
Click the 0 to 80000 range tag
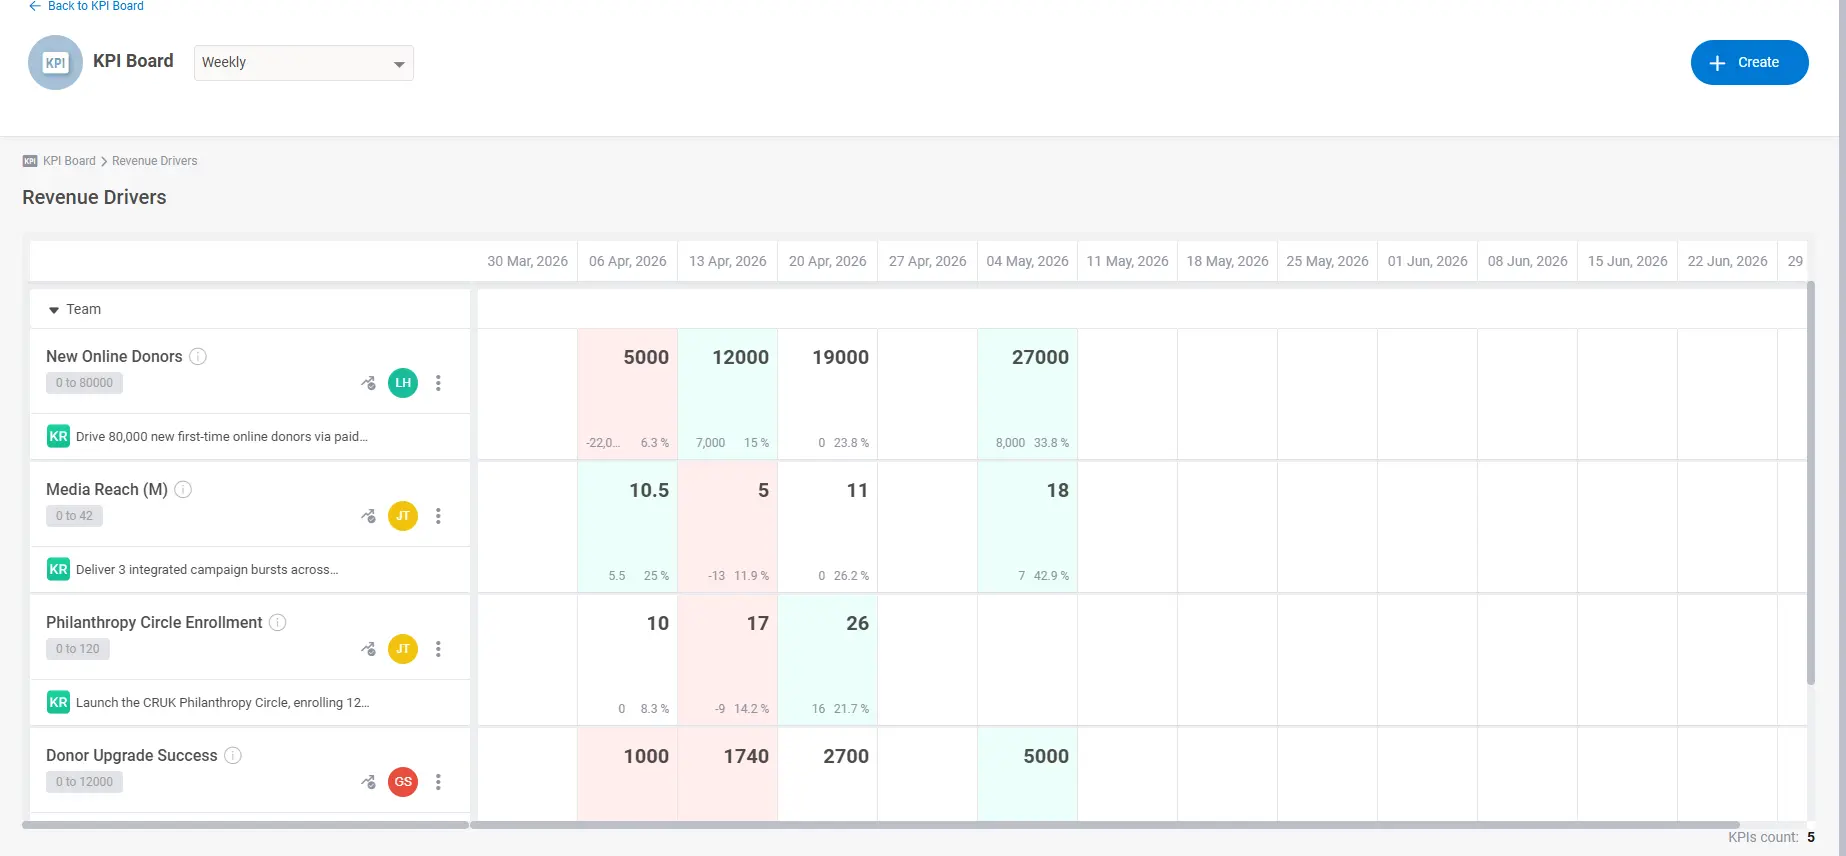[84, 383]
